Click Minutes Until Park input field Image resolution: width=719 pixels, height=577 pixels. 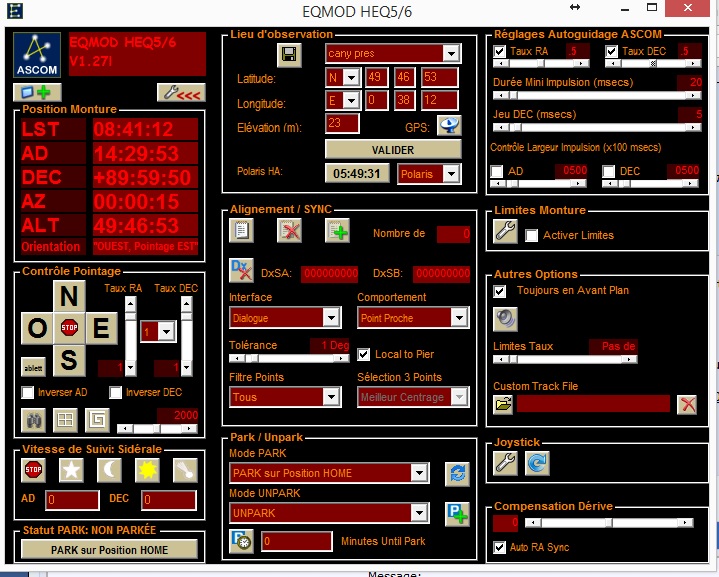(x=297, y=541)
